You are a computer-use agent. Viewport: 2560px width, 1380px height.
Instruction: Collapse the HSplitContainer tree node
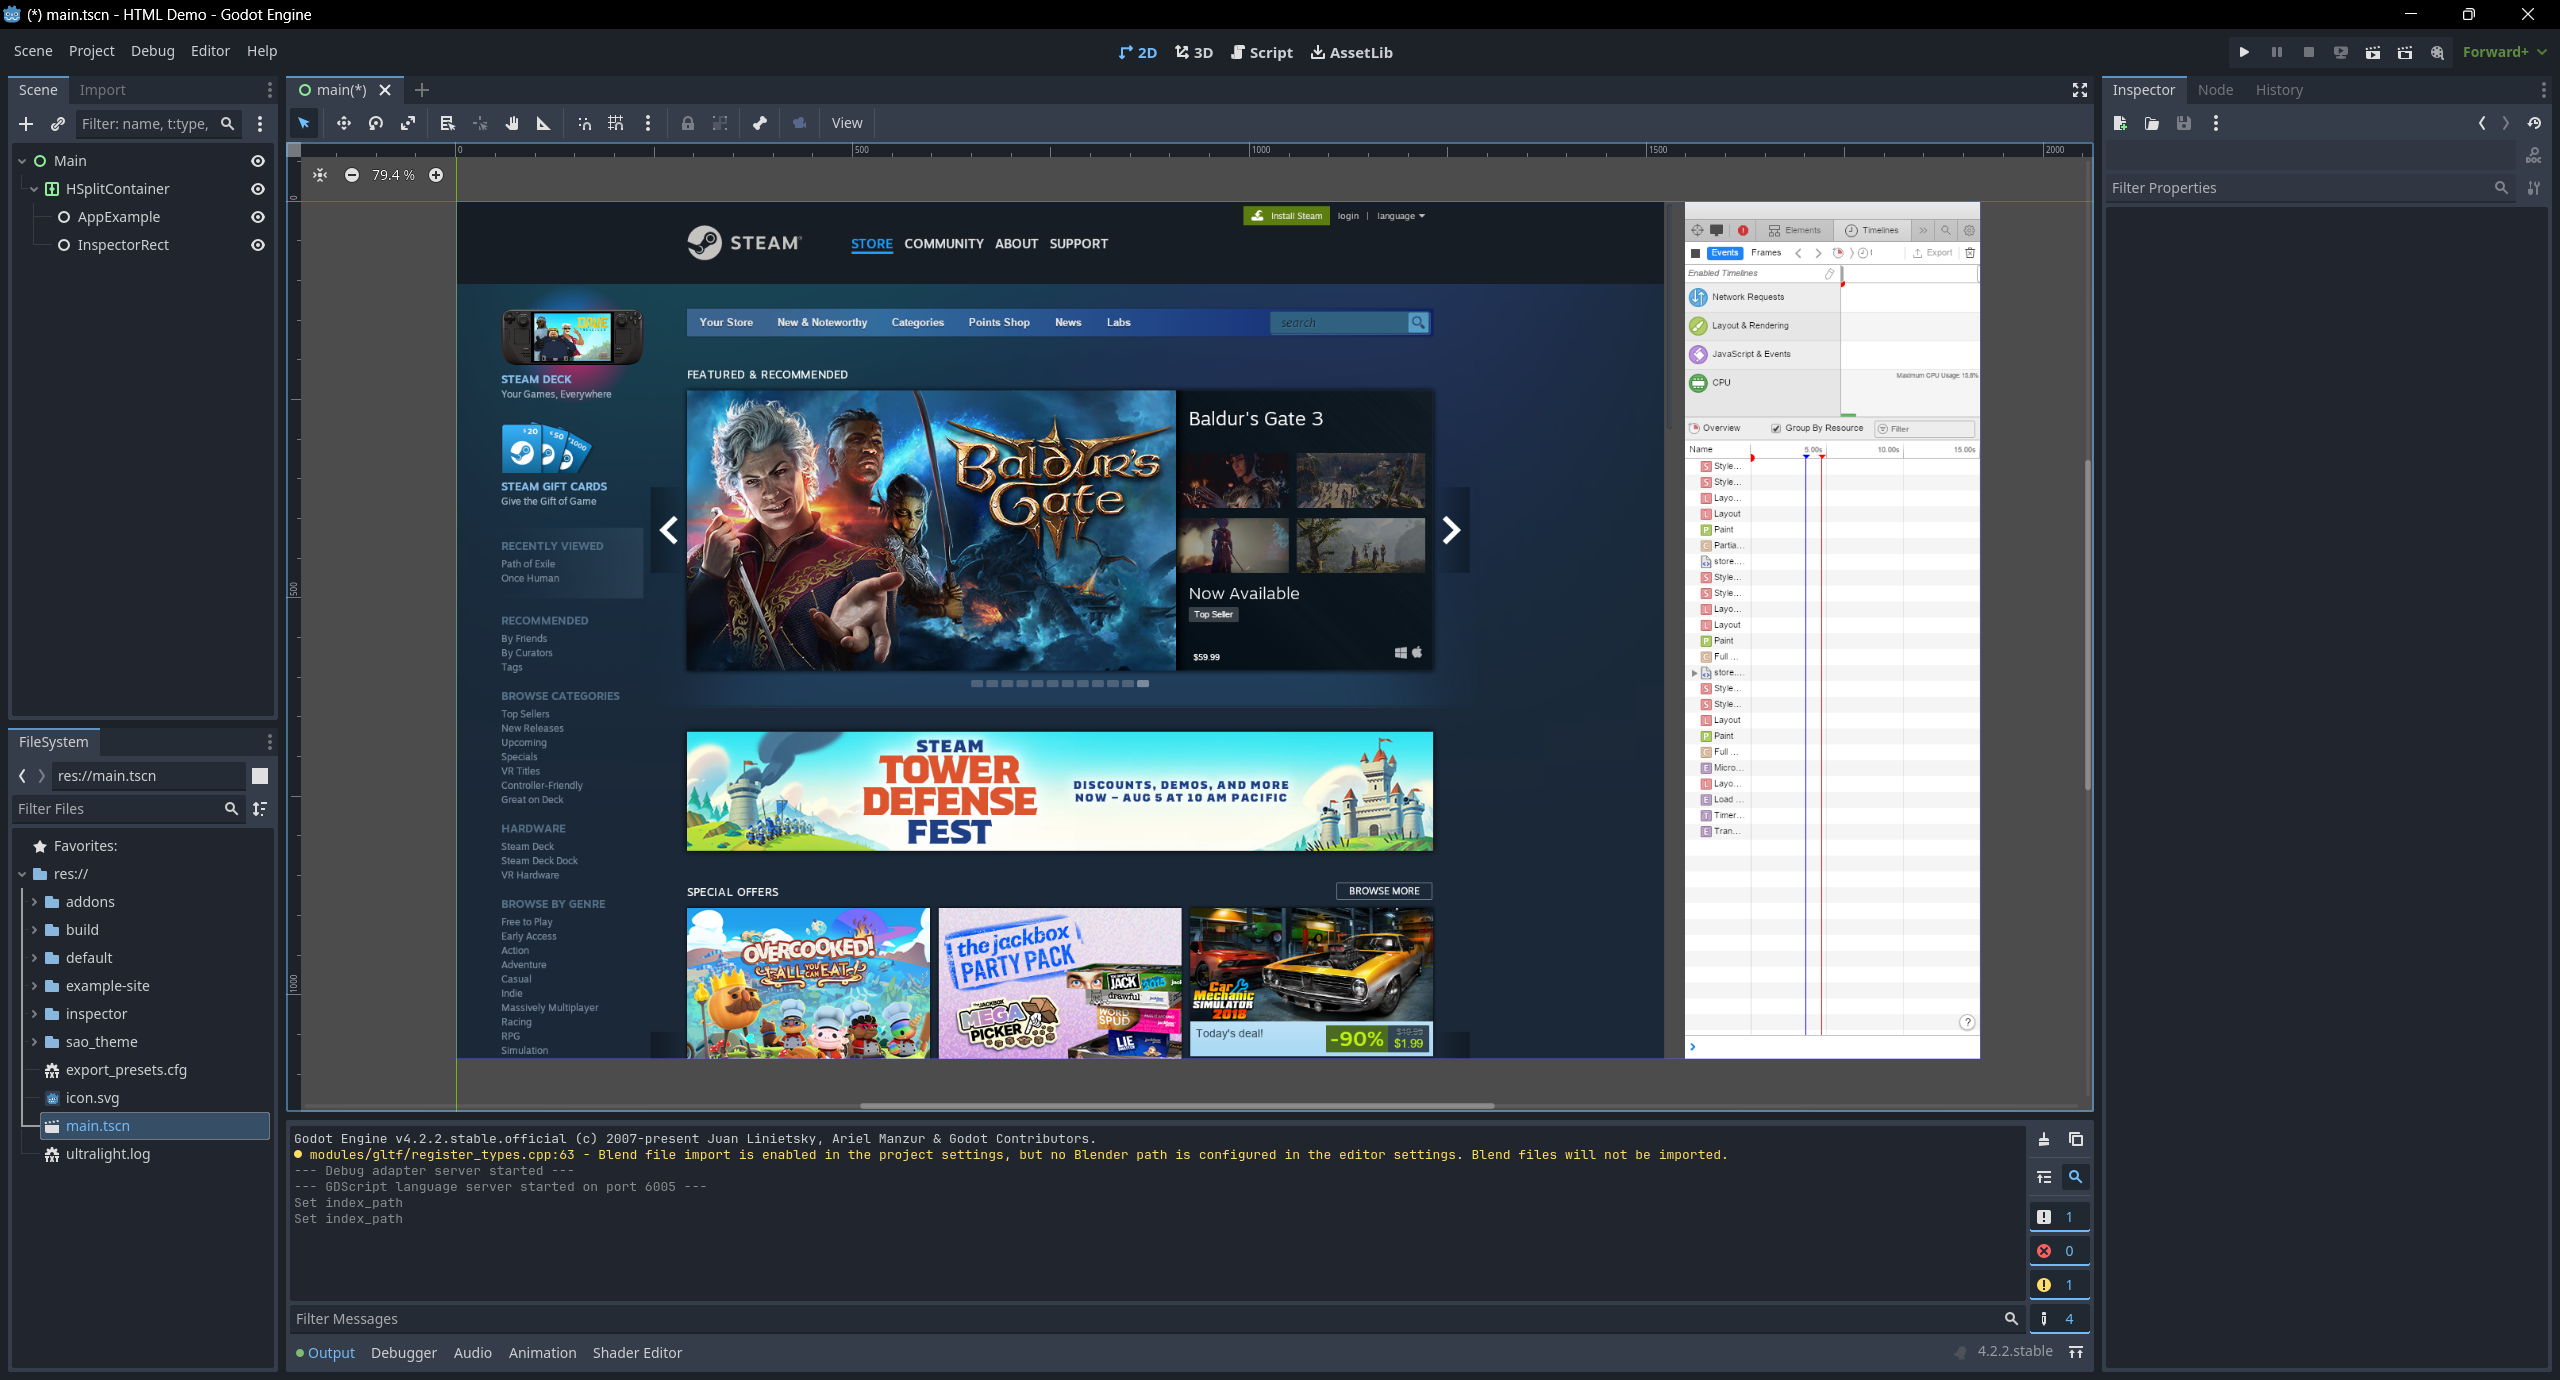point(34,189)
